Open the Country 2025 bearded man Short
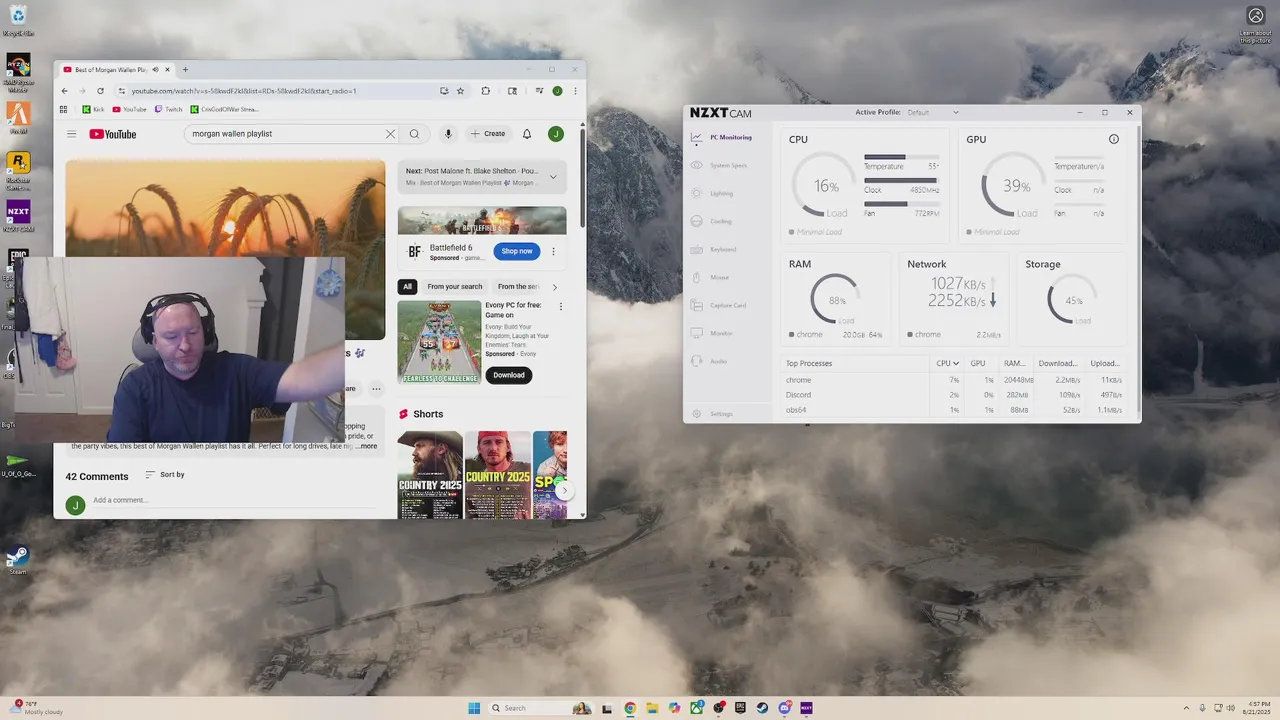Screen dimensions: 1280x720 [x=430, y=475]
